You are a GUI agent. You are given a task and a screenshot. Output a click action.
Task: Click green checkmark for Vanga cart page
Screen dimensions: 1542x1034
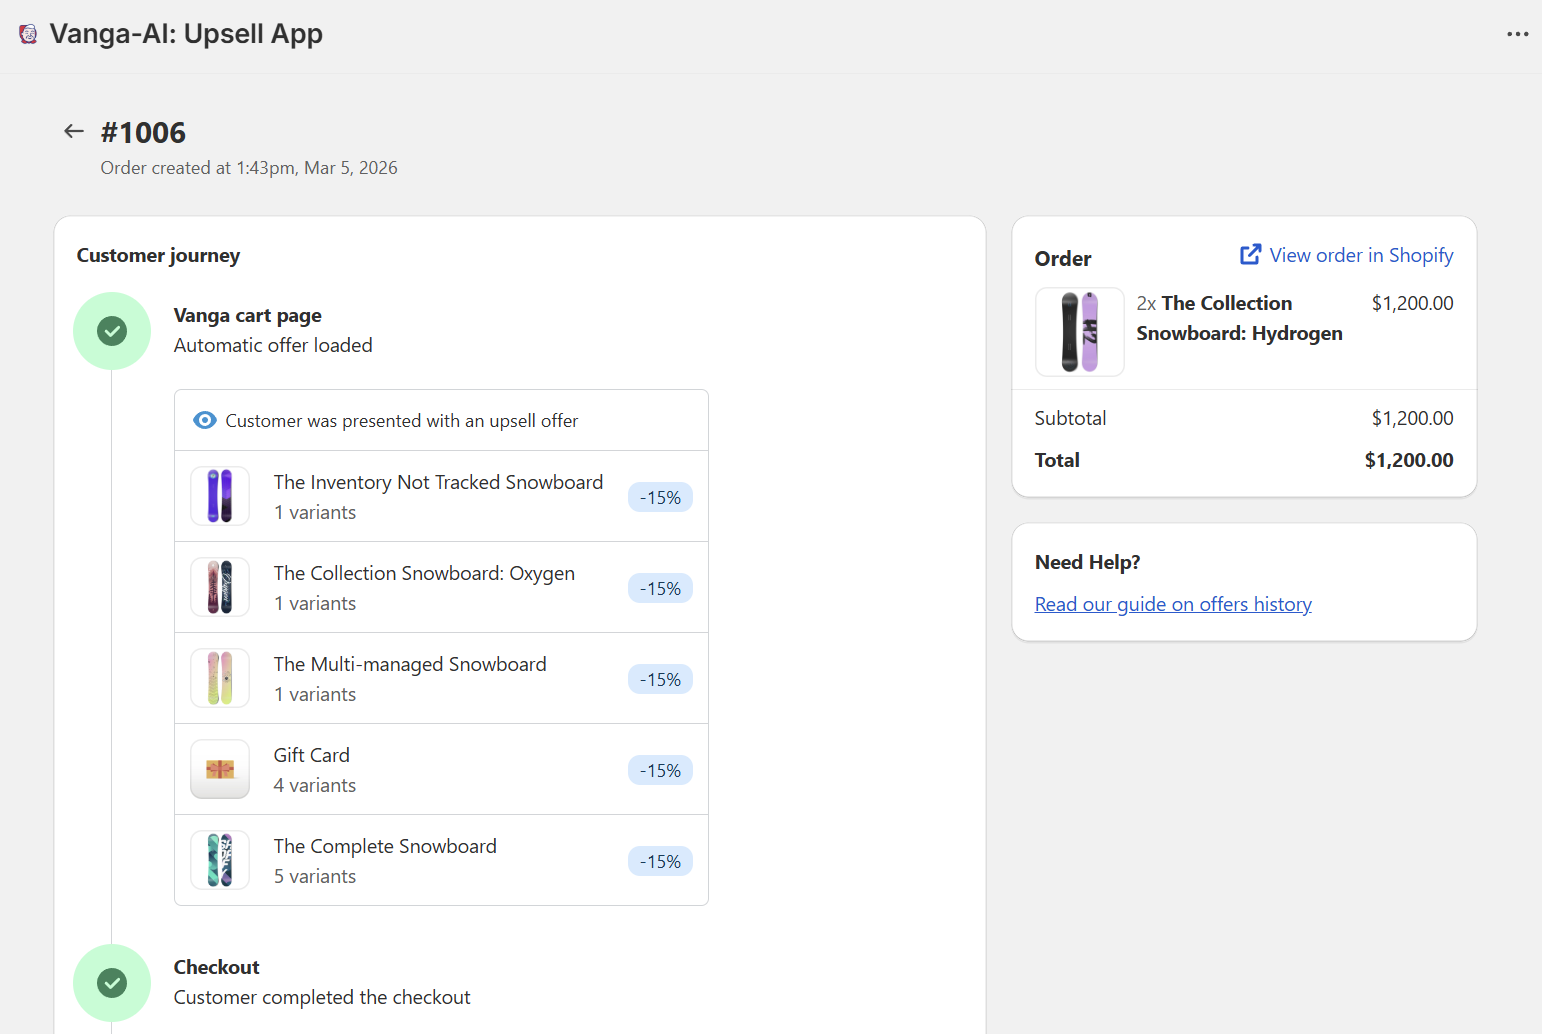point(112,331)
